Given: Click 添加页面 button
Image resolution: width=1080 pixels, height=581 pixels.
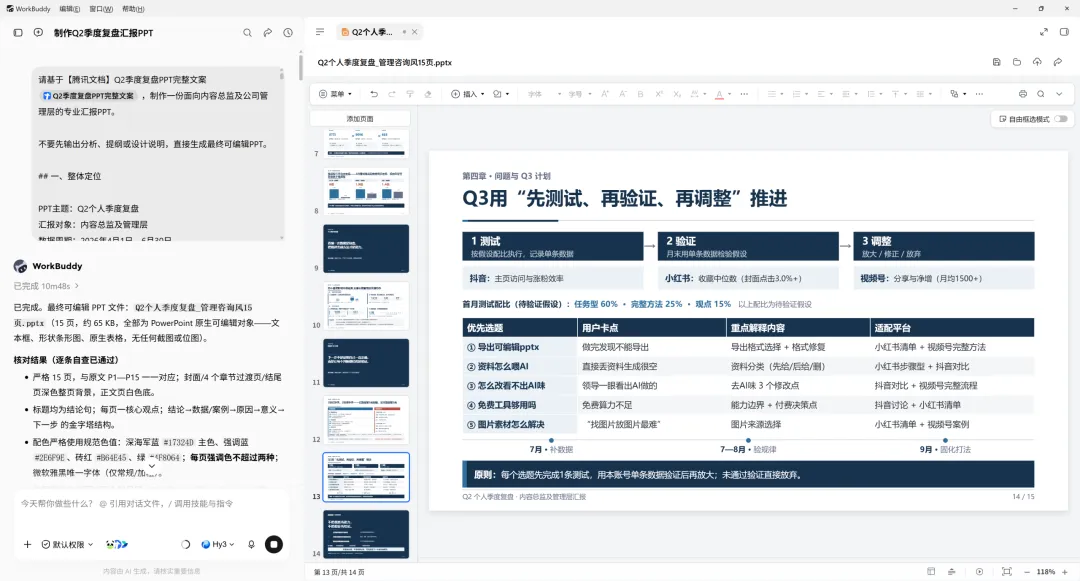Looking at the screenshot, I should click(360, 119).
